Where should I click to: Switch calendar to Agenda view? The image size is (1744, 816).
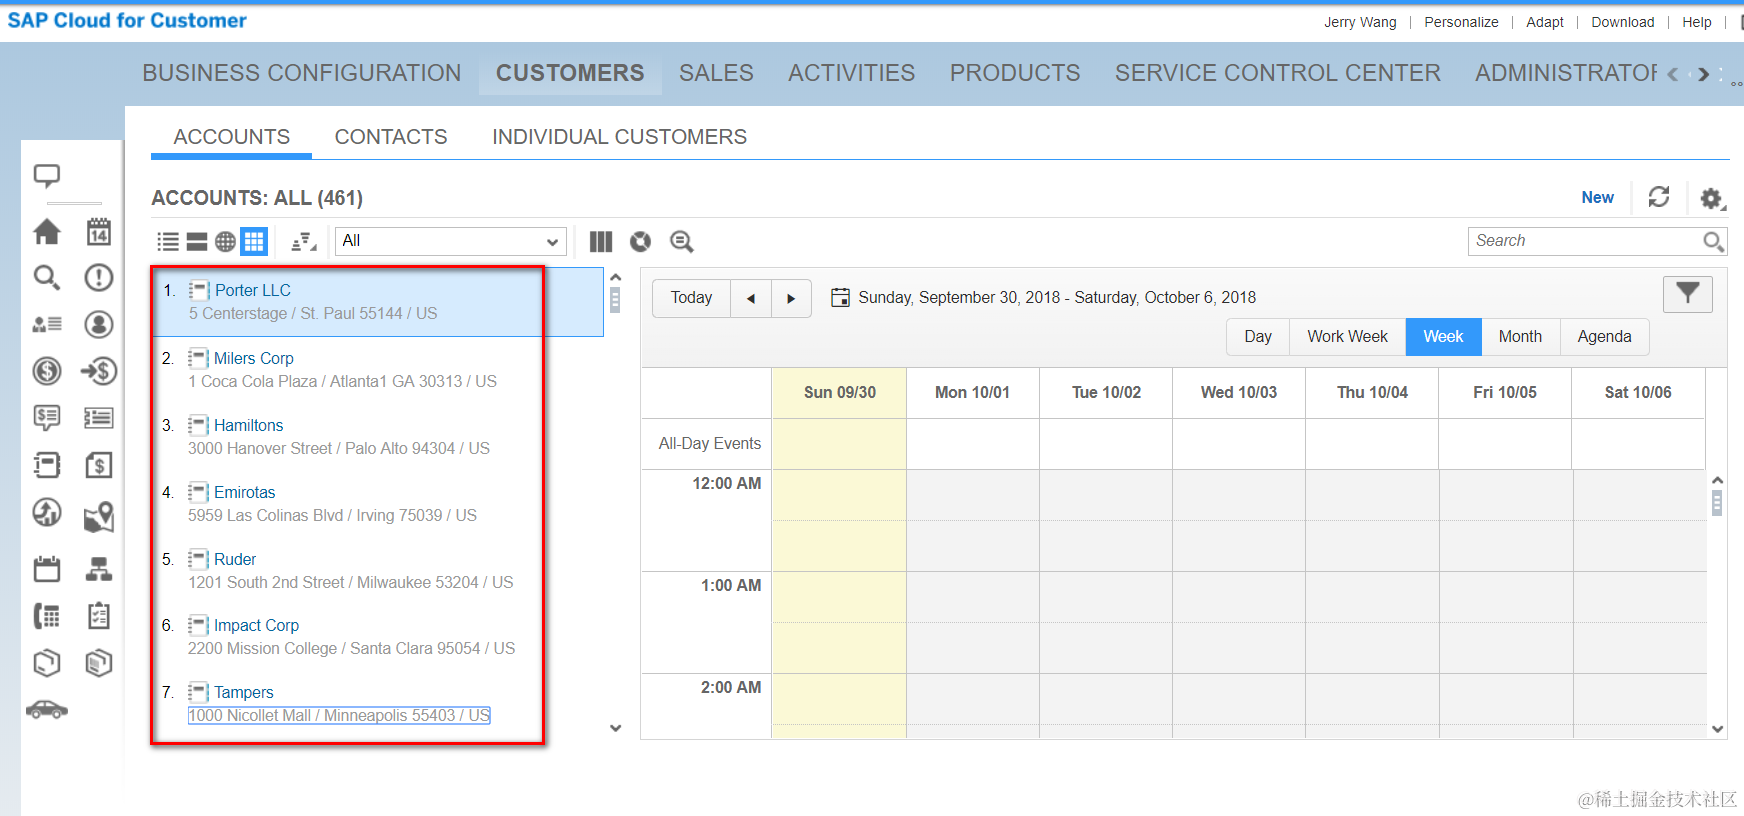pyautogui.click(x=1604, y=337)
